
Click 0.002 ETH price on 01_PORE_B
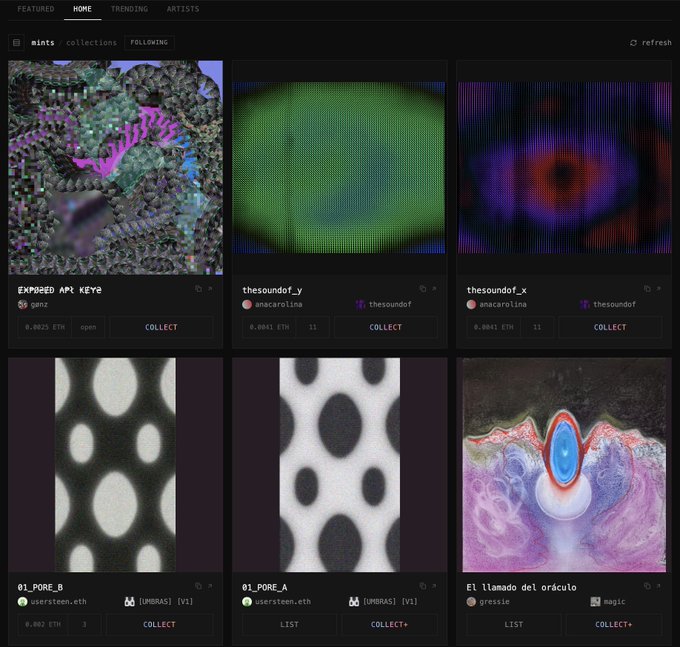[x=43, y=624]
